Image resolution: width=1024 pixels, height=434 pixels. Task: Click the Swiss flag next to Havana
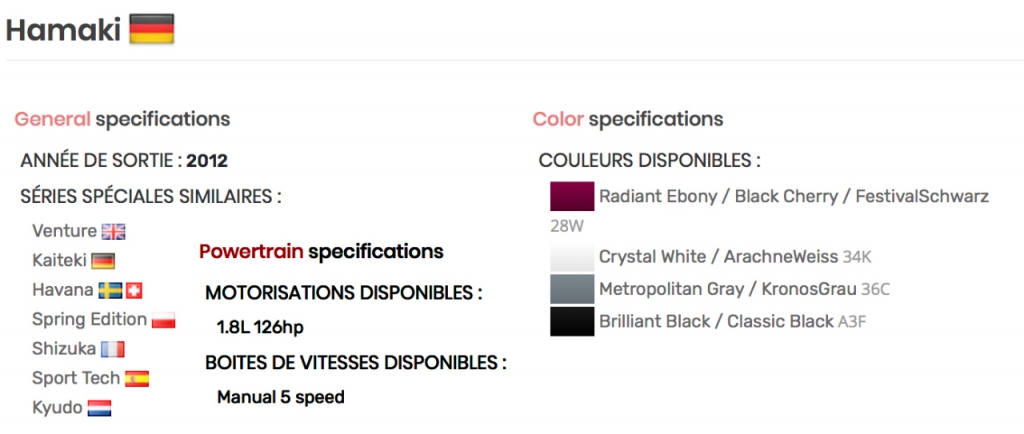(x=133, y=290)
